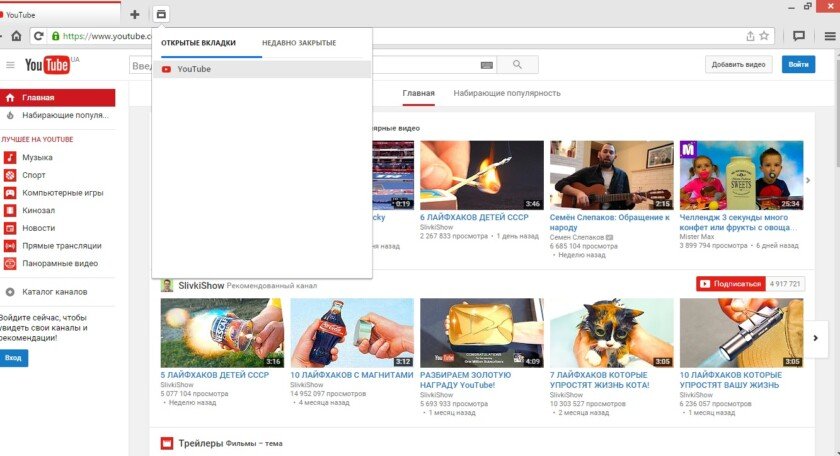
Task: Play the wet kitten video thumbnail
Action: click(x=611, y=333)
